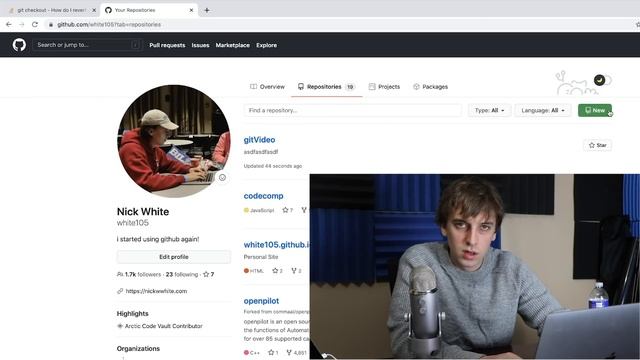Click the address bar URL
The width and height of the screenshot is (640, 360).
[109, 24]
